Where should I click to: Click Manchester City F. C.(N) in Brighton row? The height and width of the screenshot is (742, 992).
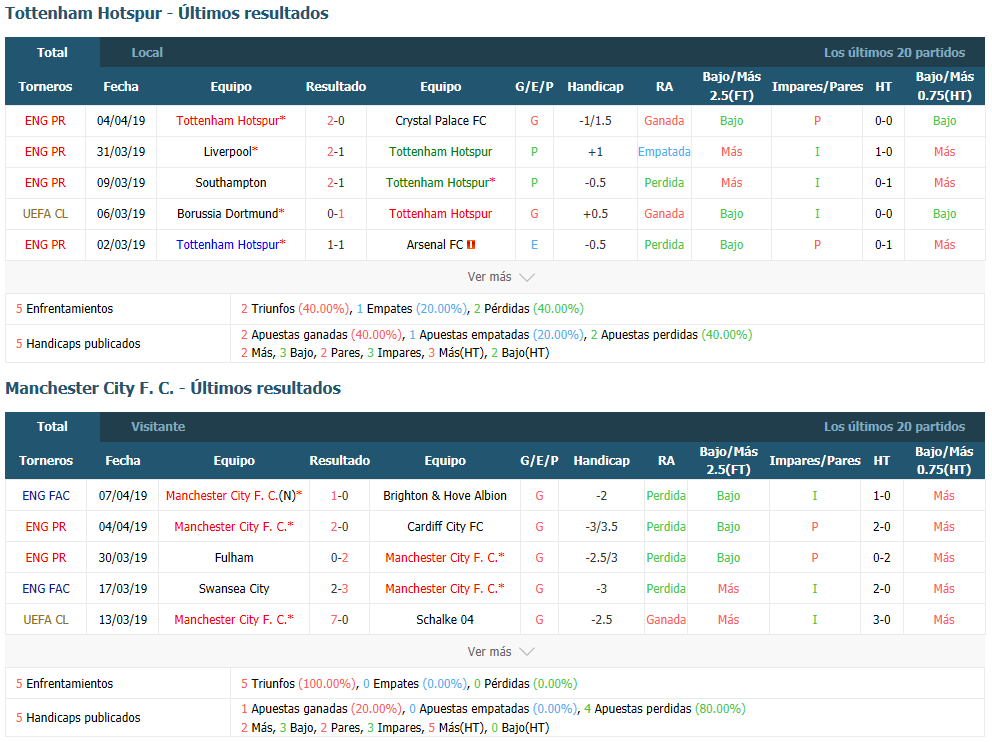[233, 496]
